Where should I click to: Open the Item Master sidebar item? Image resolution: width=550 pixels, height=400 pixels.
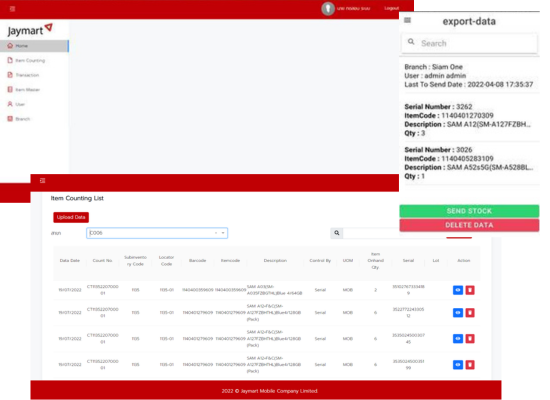coord(24,90)
